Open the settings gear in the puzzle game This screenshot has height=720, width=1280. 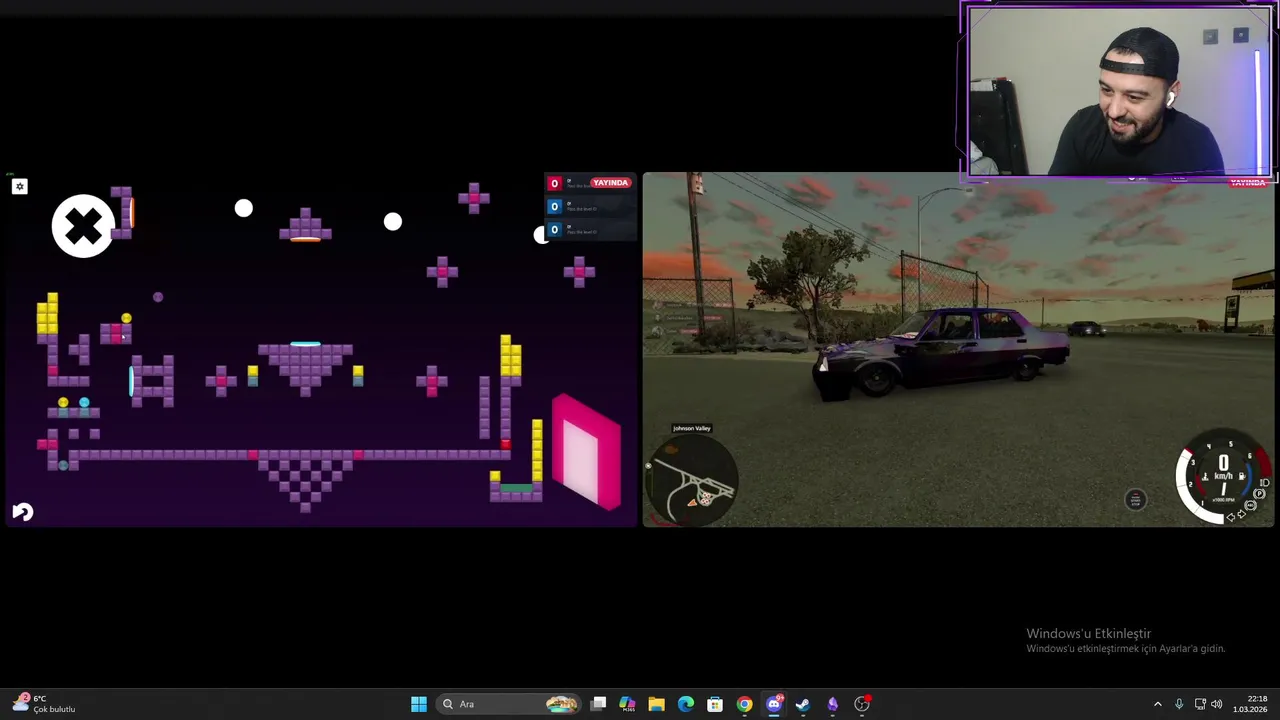(x=19, y=186)
